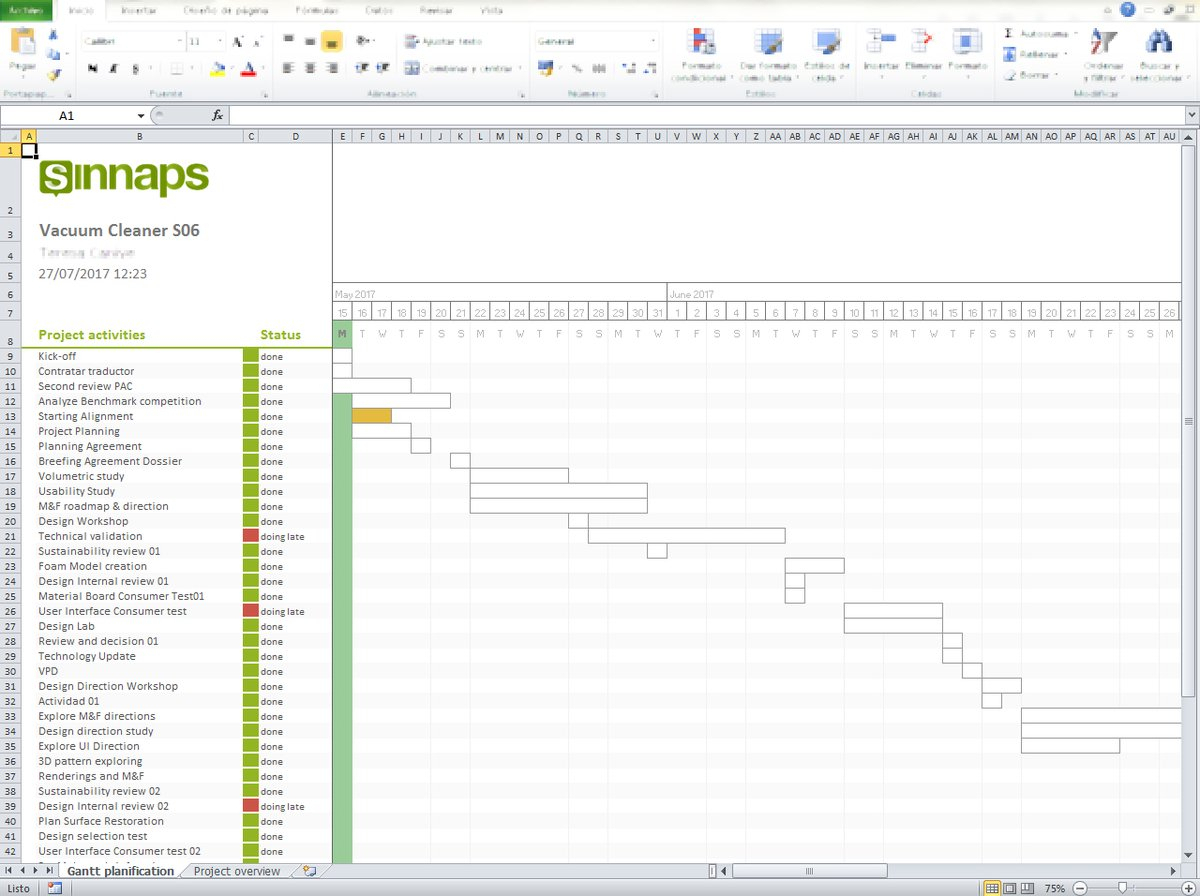The width and height of the screenshot is (1200, 896).
Task: Click the zoom slider handle in status bar
Action: [x=1123, y=888]
